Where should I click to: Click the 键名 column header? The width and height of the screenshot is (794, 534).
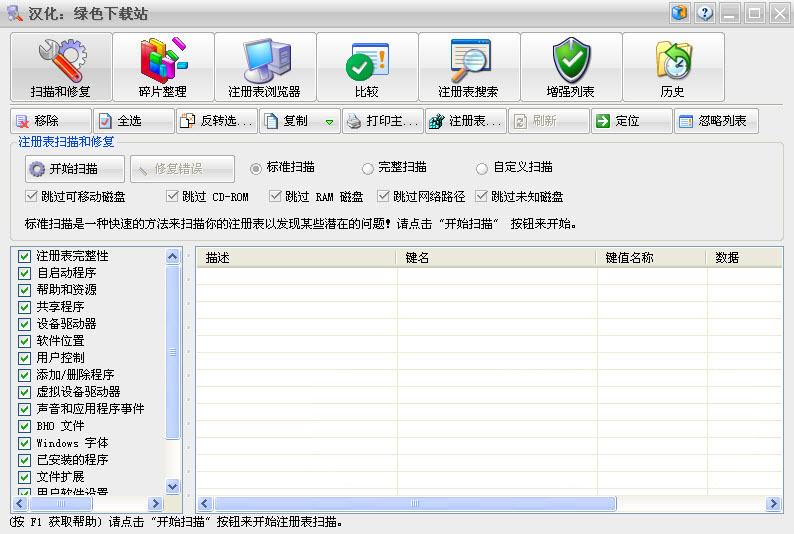tap(496, 258)
